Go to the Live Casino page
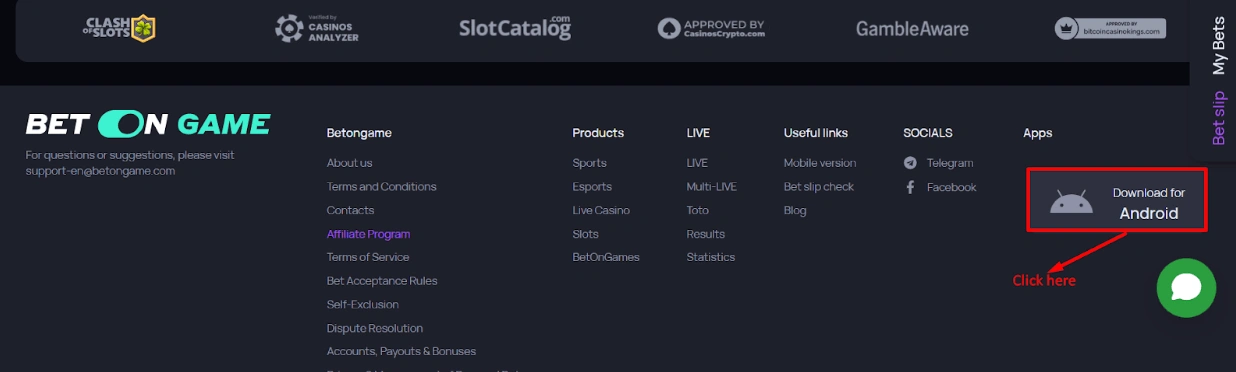1236x372 pixels. click(601, 210)
